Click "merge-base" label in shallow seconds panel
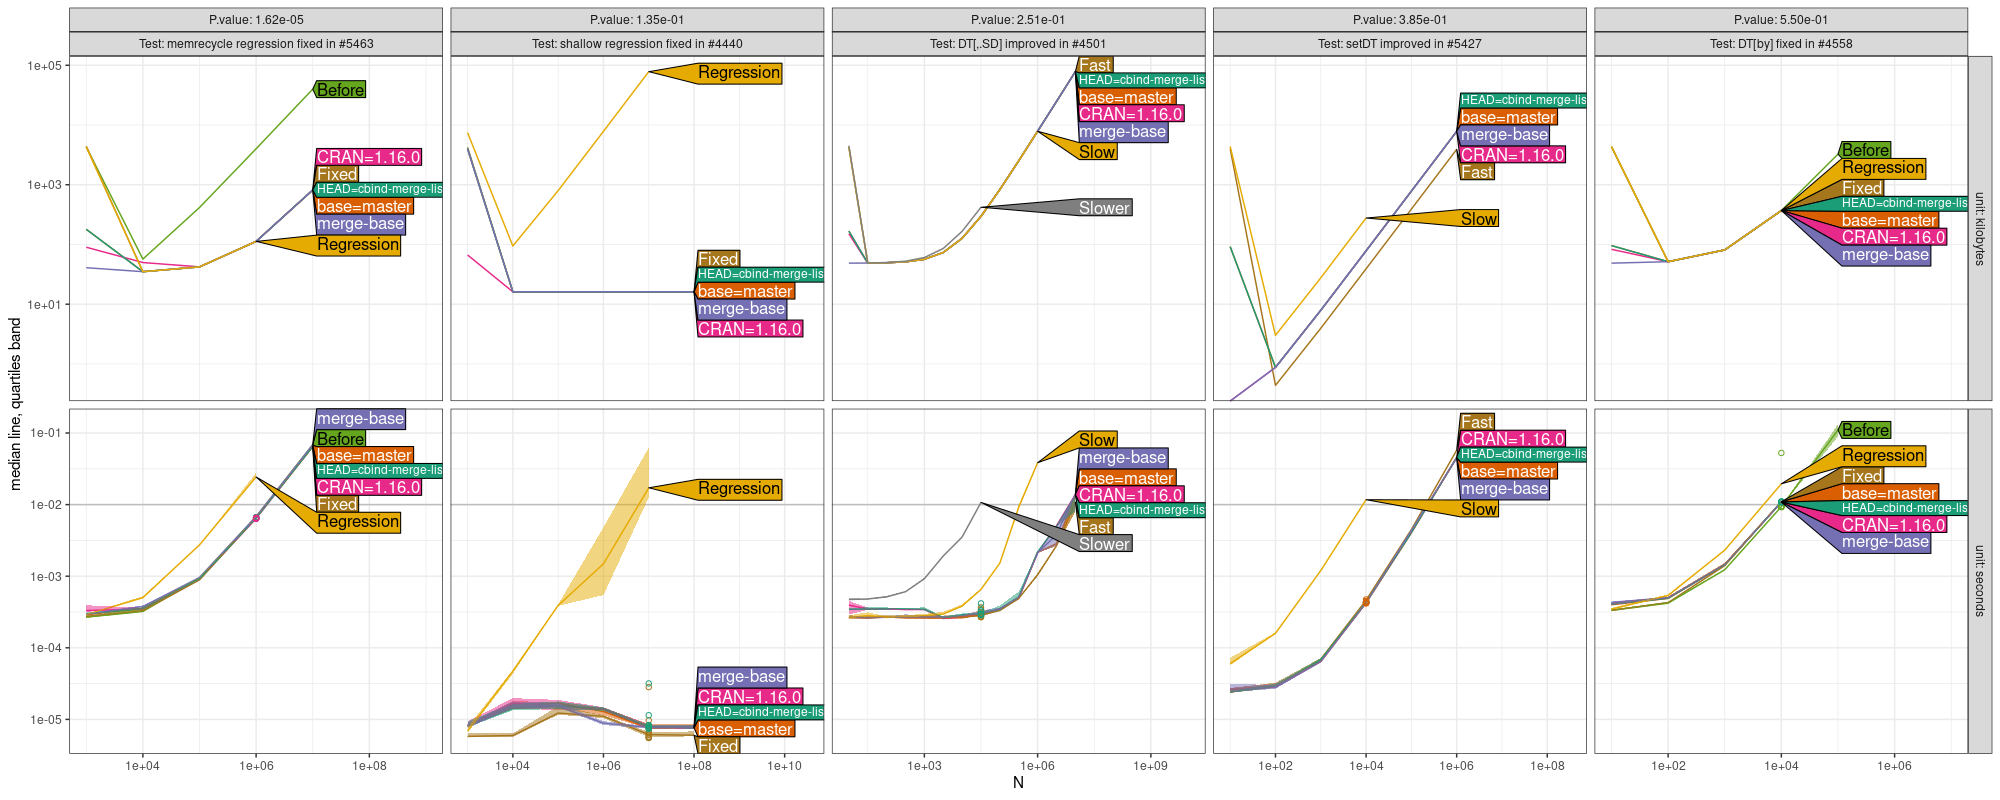Image resolution: width=2000 pixels, height=800 pixels. point(742,677)
